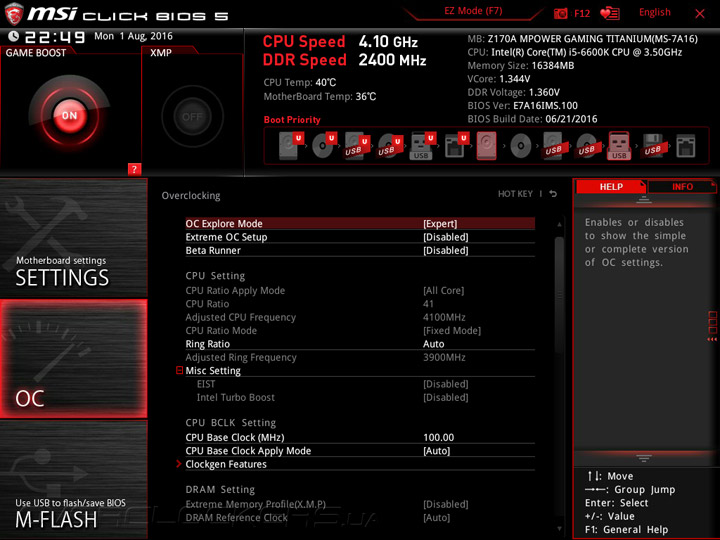Select the UEFI CD/DVD boot priority icon

tap(324, 146)
